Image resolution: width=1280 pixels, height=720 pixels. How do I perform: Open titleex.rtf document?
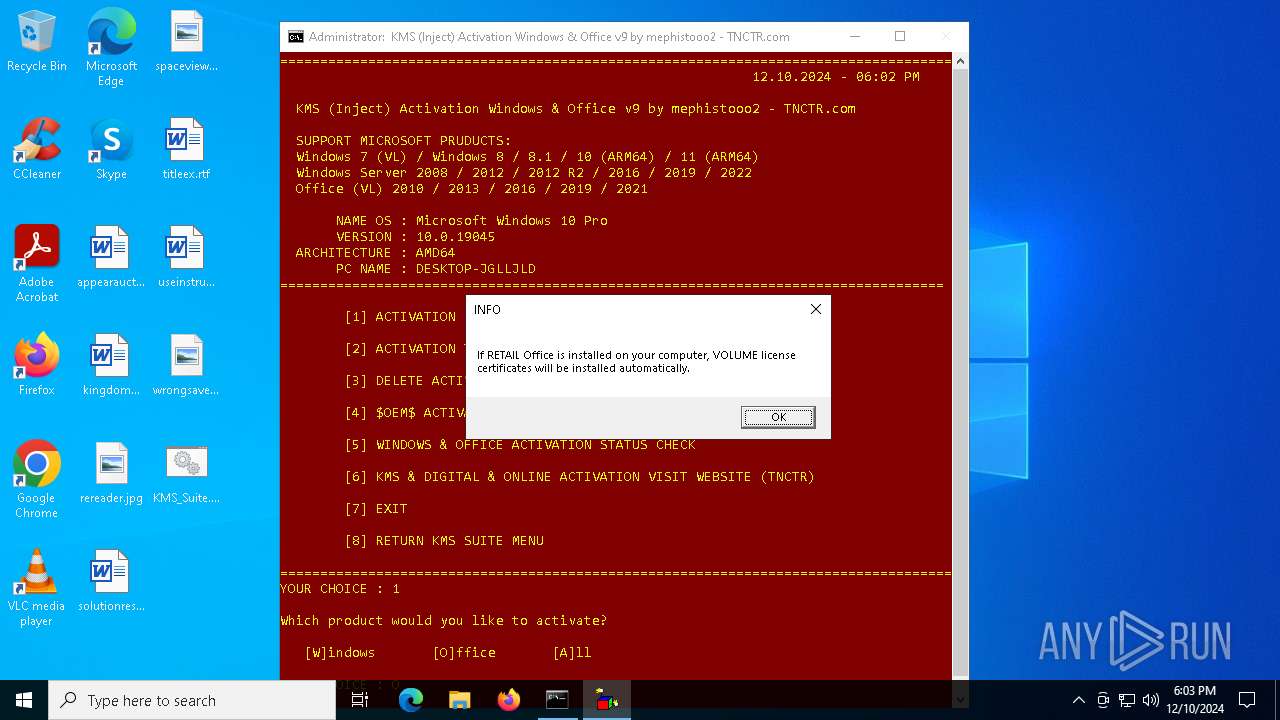click(x=186, y=149)
